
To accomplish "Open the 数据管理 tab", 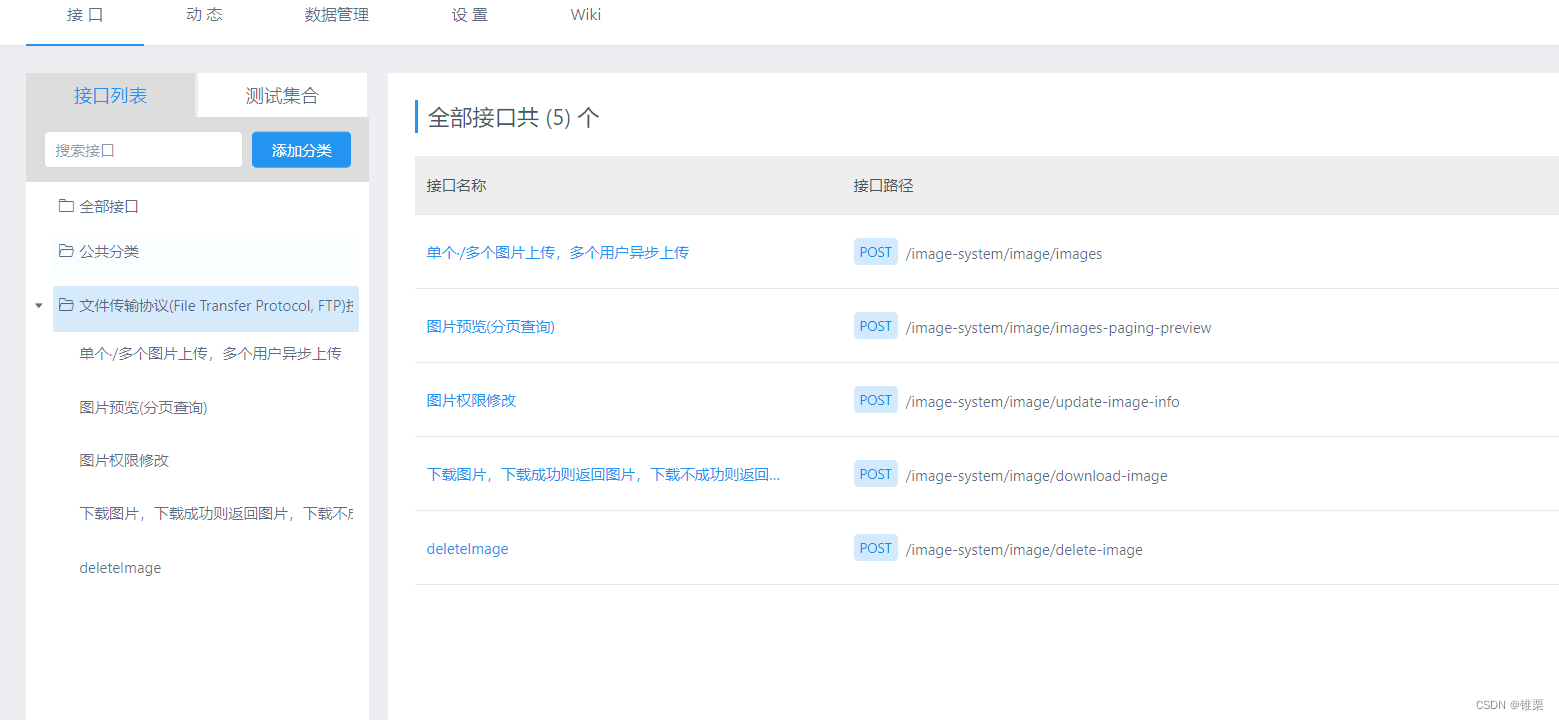I will (337, 15).
